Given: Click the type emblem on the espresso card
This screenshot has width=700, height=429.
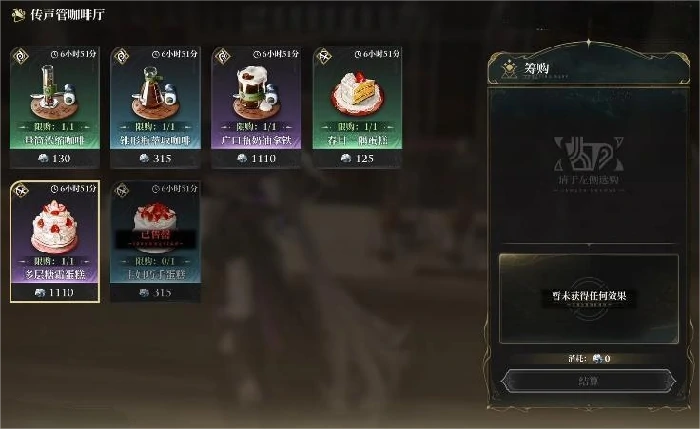Looking at the screenshot, I should click(x=21, y=56).
